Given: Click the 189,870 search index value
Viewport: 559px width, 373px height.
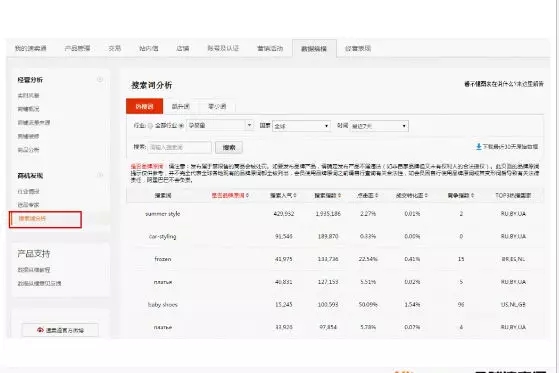Looking at the screenshot, I should [x=328, y=236].
